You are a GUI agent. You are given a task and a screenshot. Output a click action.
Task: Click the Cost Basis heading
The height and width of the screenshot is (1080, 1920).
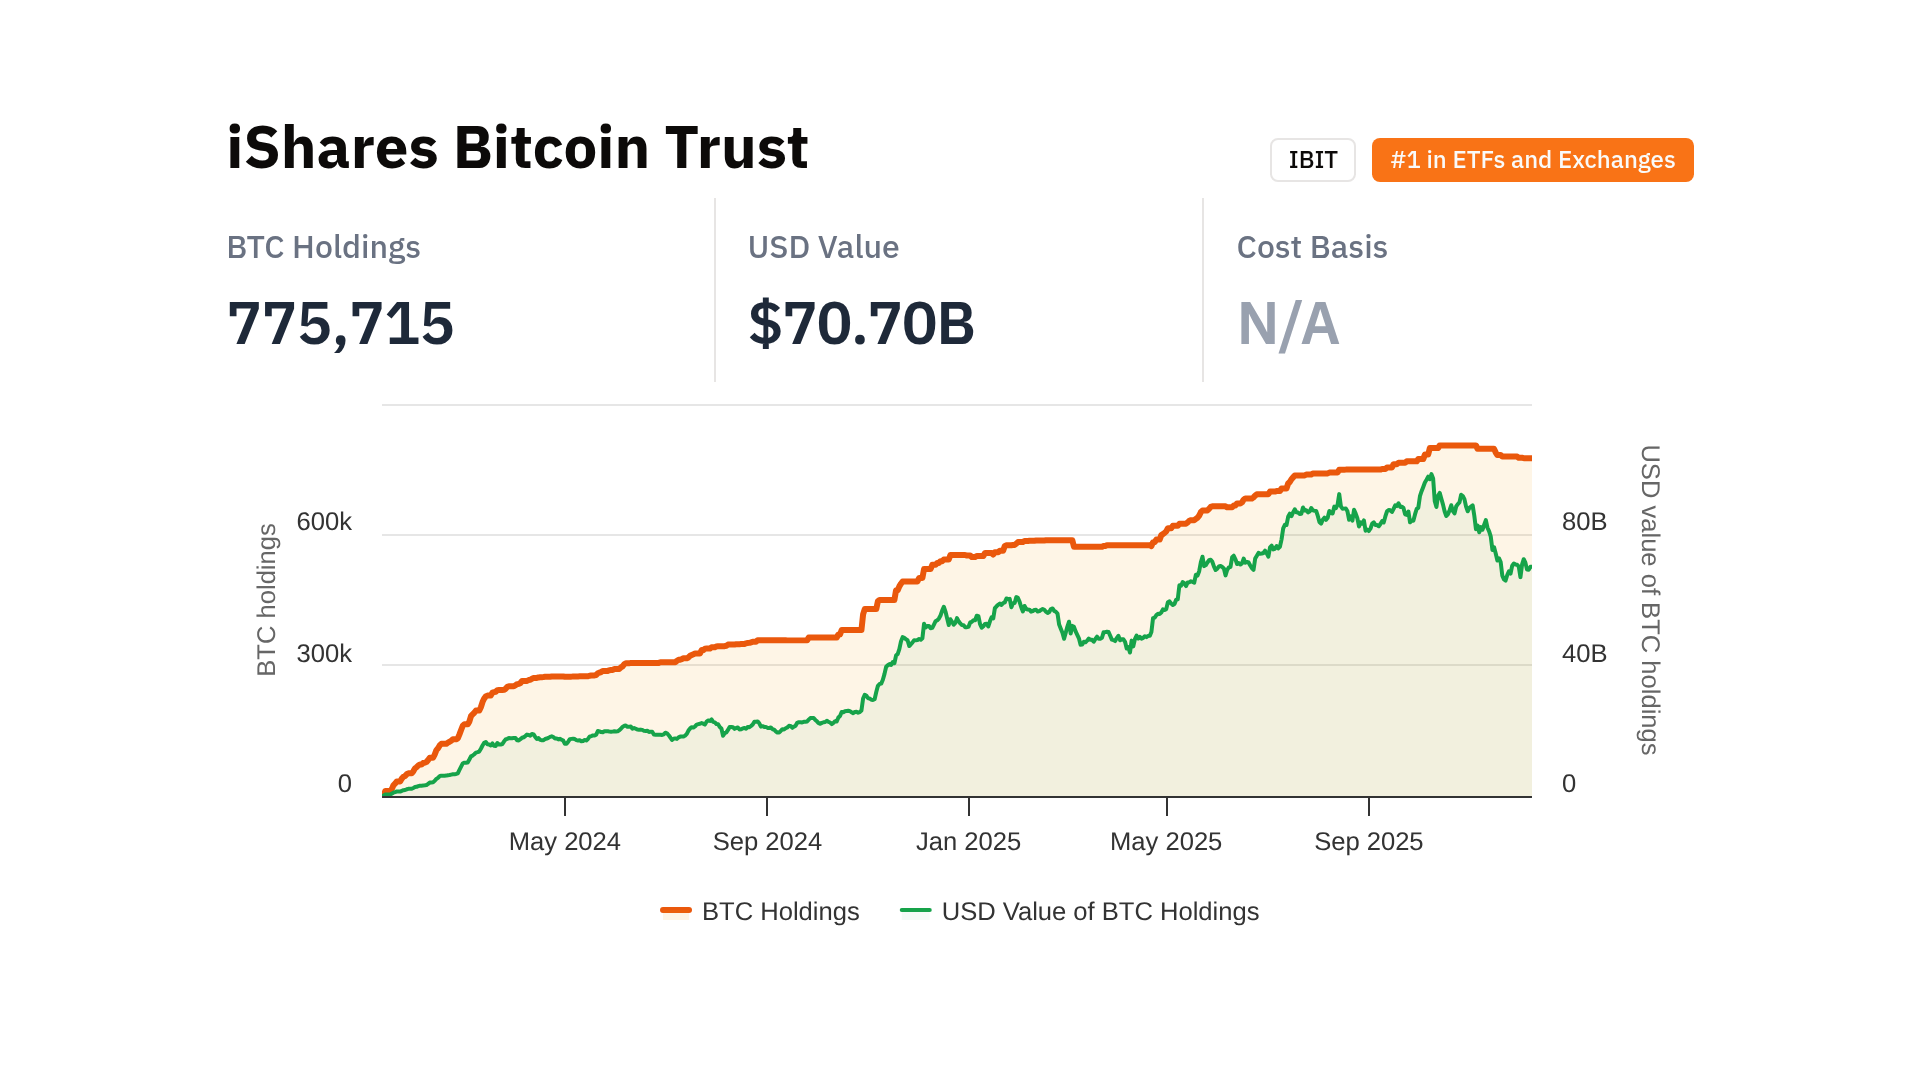1311,247
